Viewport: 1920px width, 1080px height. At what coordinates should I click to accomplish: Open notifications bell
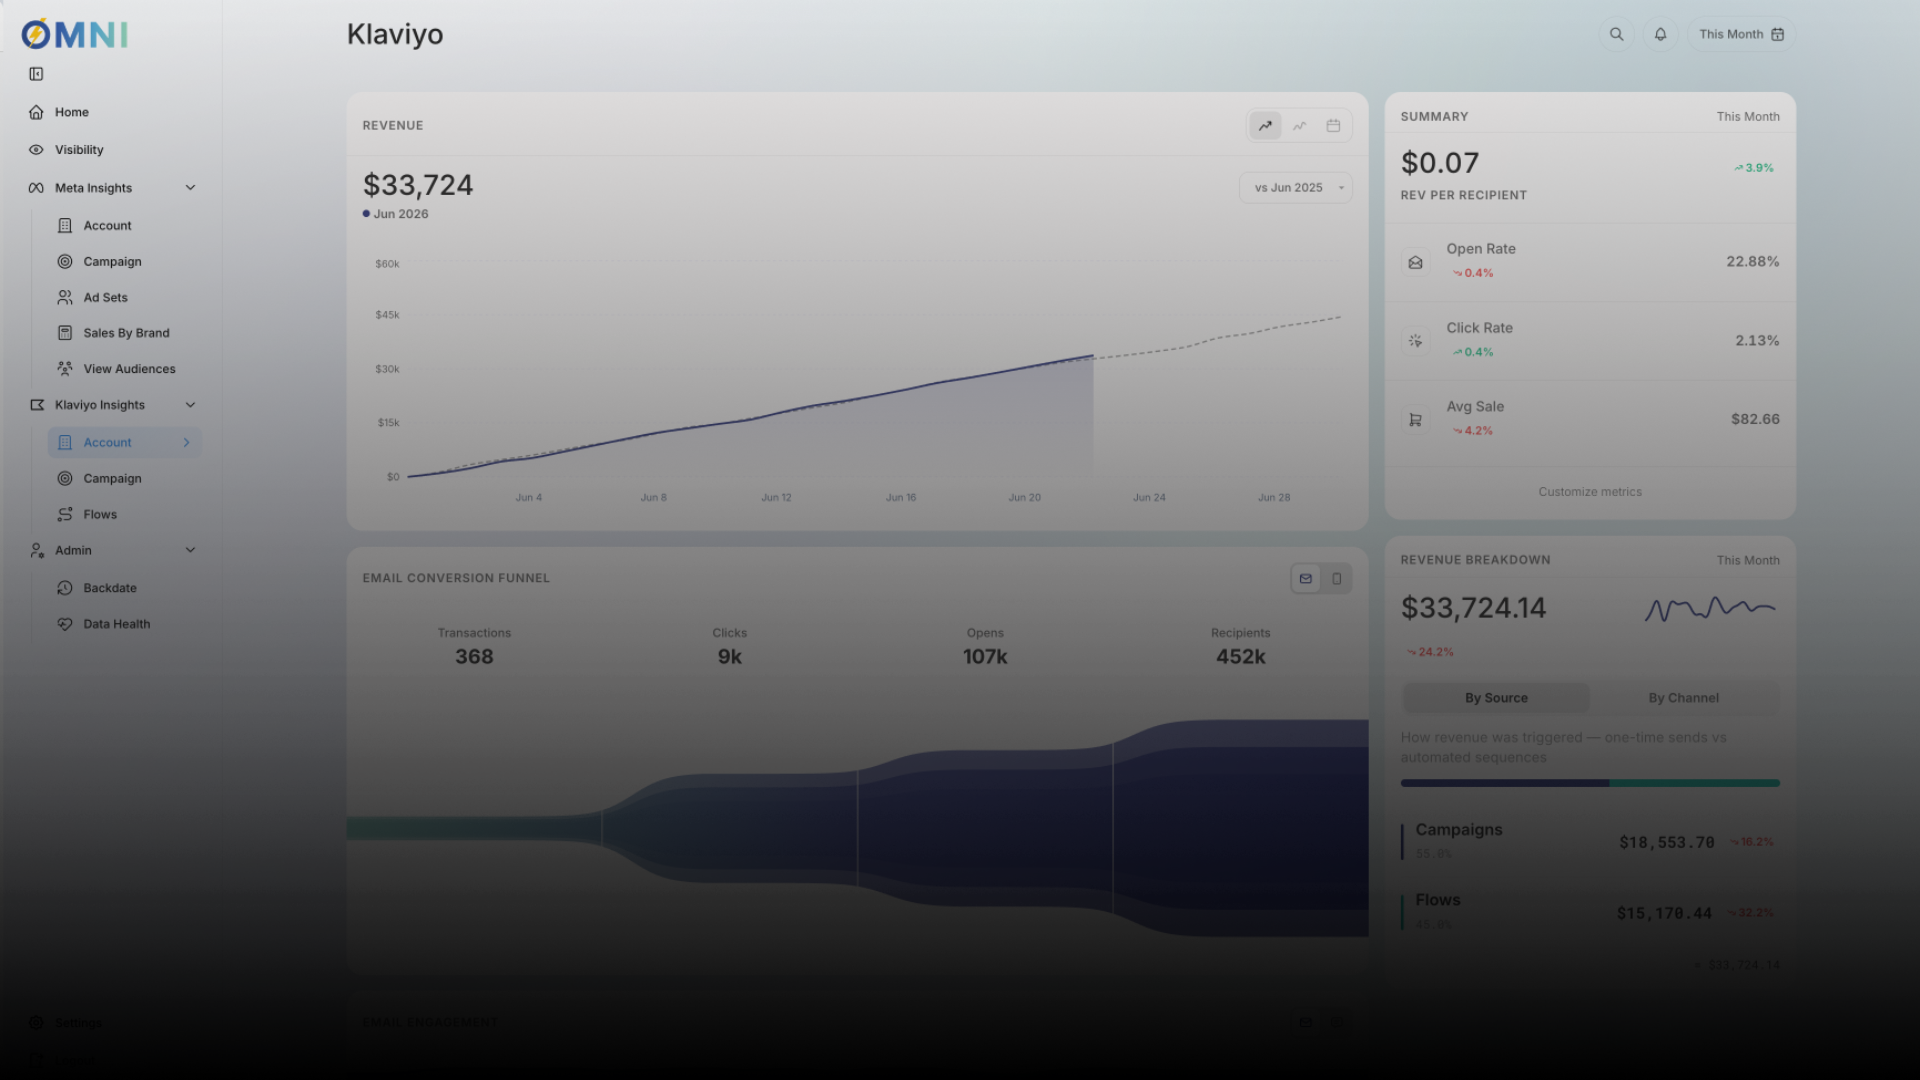pyautogui.click(x=1660, y=34)
